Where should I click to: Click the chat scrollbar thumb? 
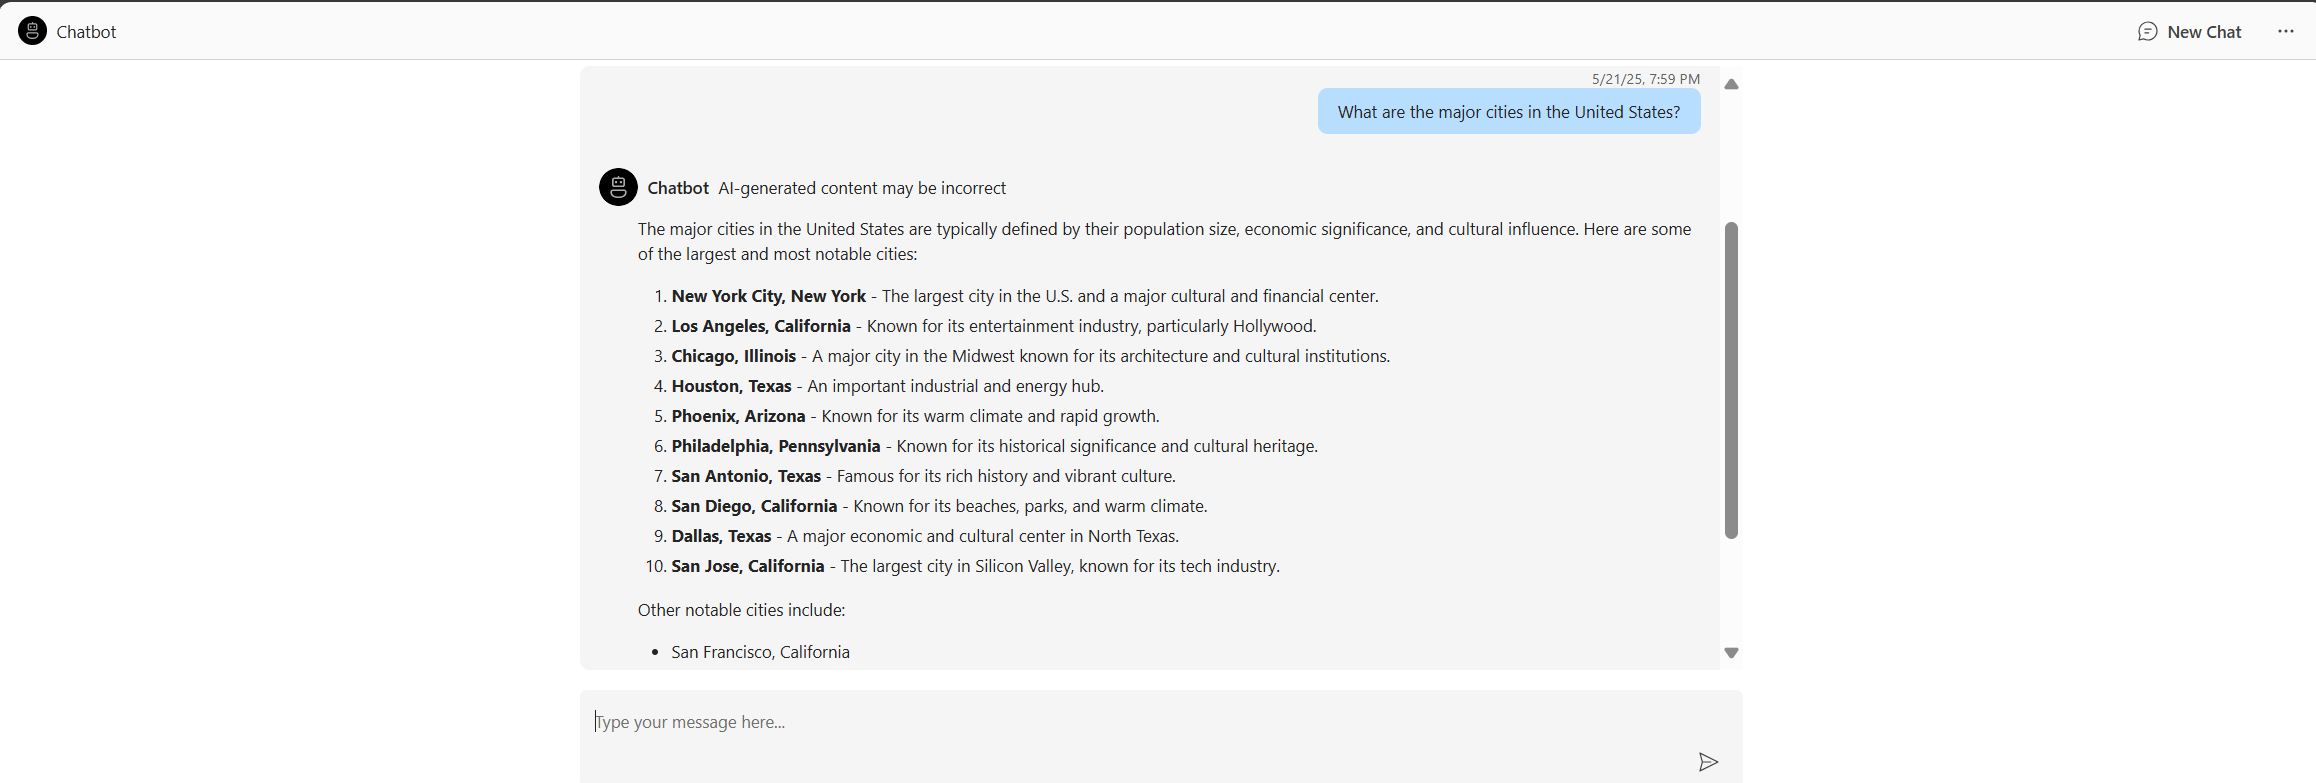coord(1731,380)
